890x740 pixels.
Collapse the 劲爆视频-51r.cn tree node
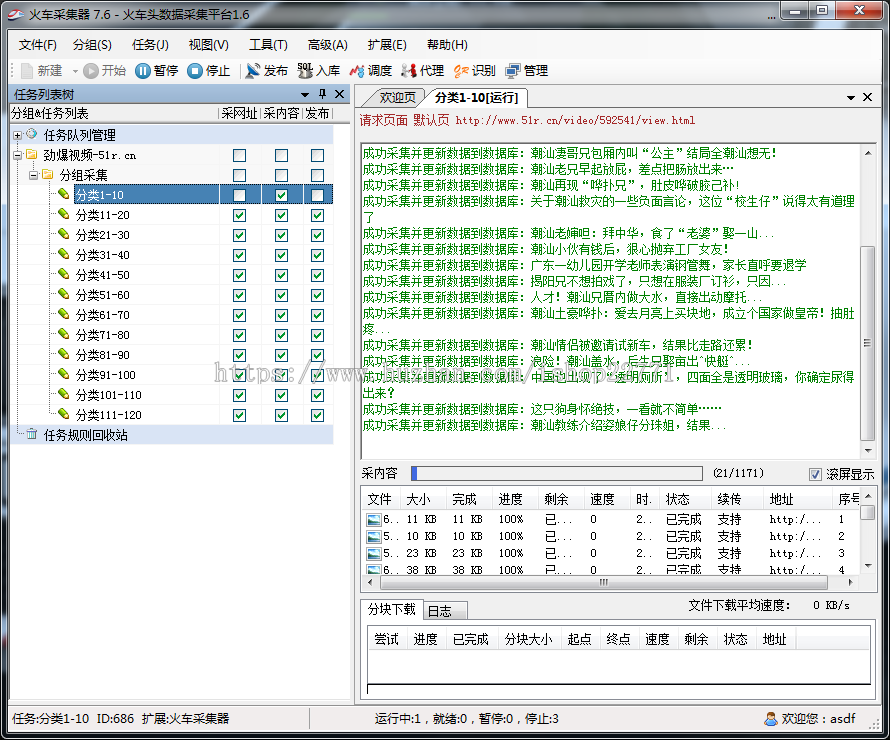click(x=18, y=155)
